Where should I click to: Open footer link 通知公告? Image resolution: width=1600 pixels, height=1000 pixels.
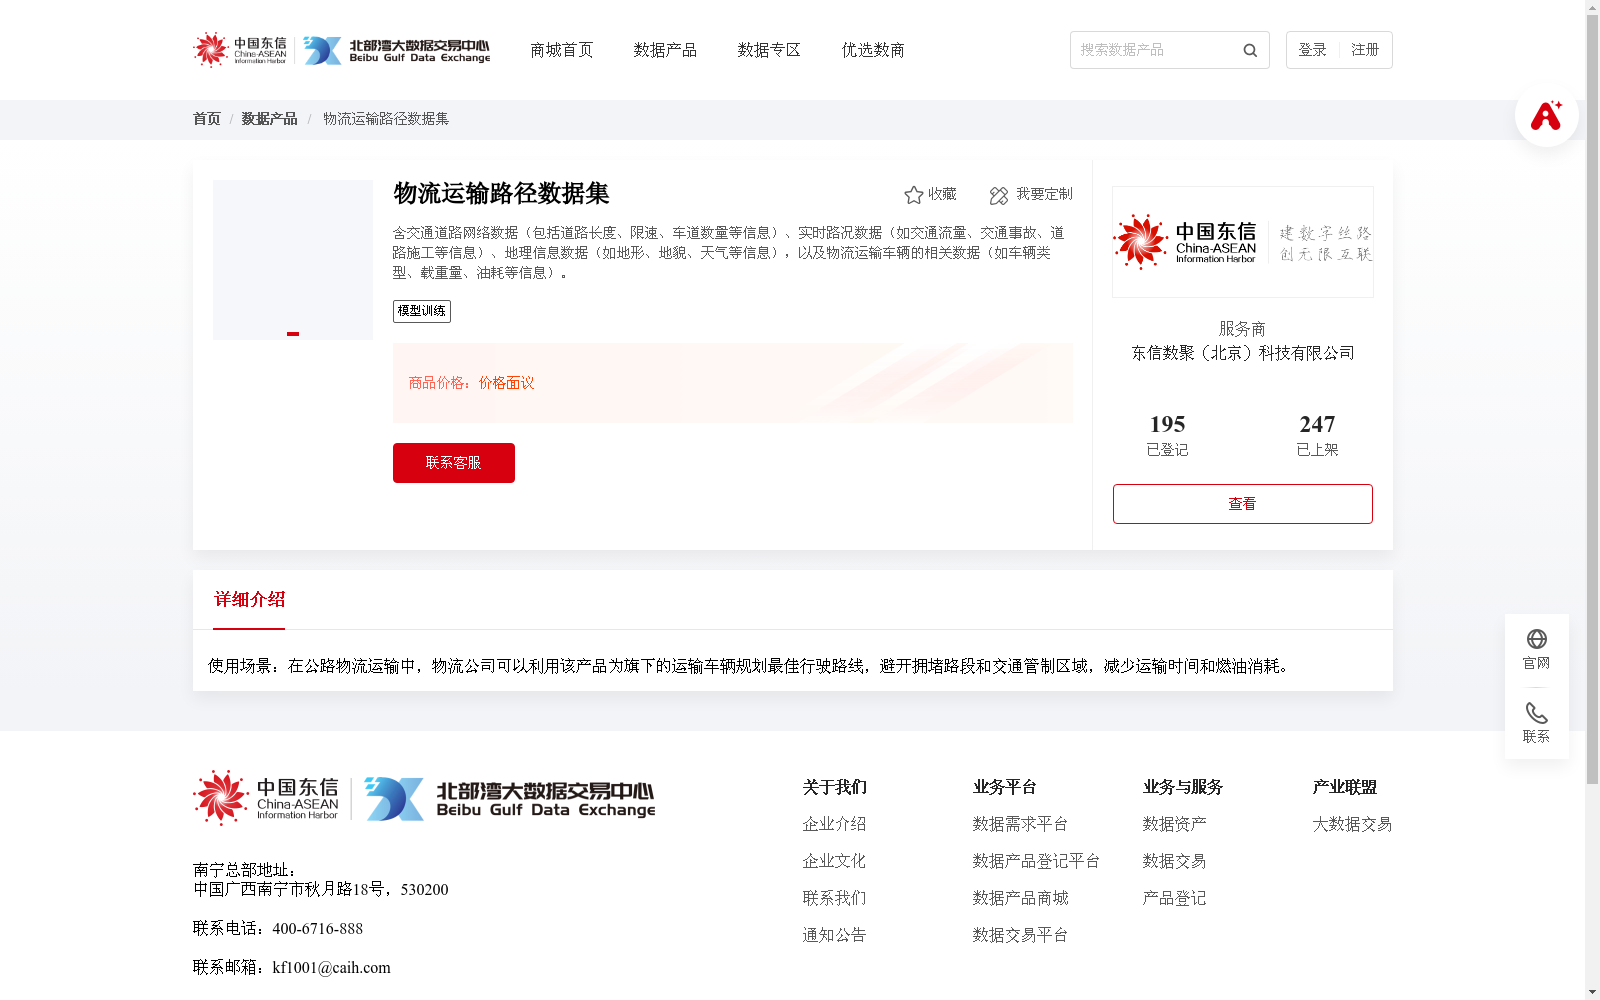834,935
